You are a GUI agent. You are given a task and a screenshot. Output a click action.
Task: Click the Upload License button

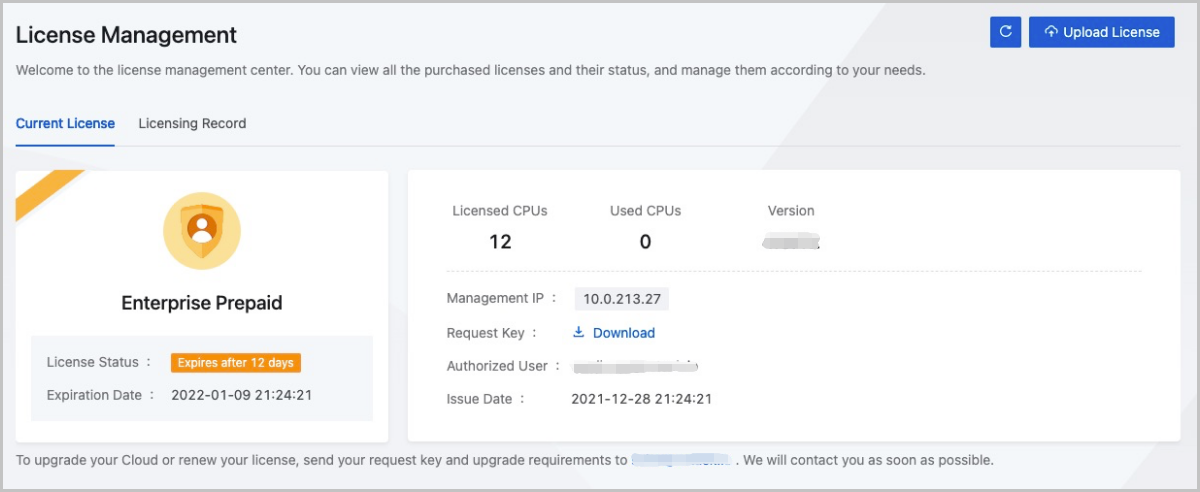[x=1100, y=32]
